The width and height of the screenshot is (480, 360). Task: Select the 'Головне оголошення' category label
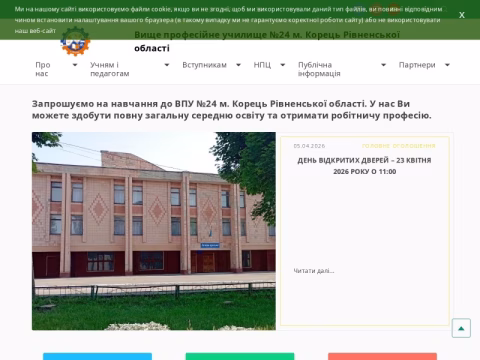pos(399,146)
